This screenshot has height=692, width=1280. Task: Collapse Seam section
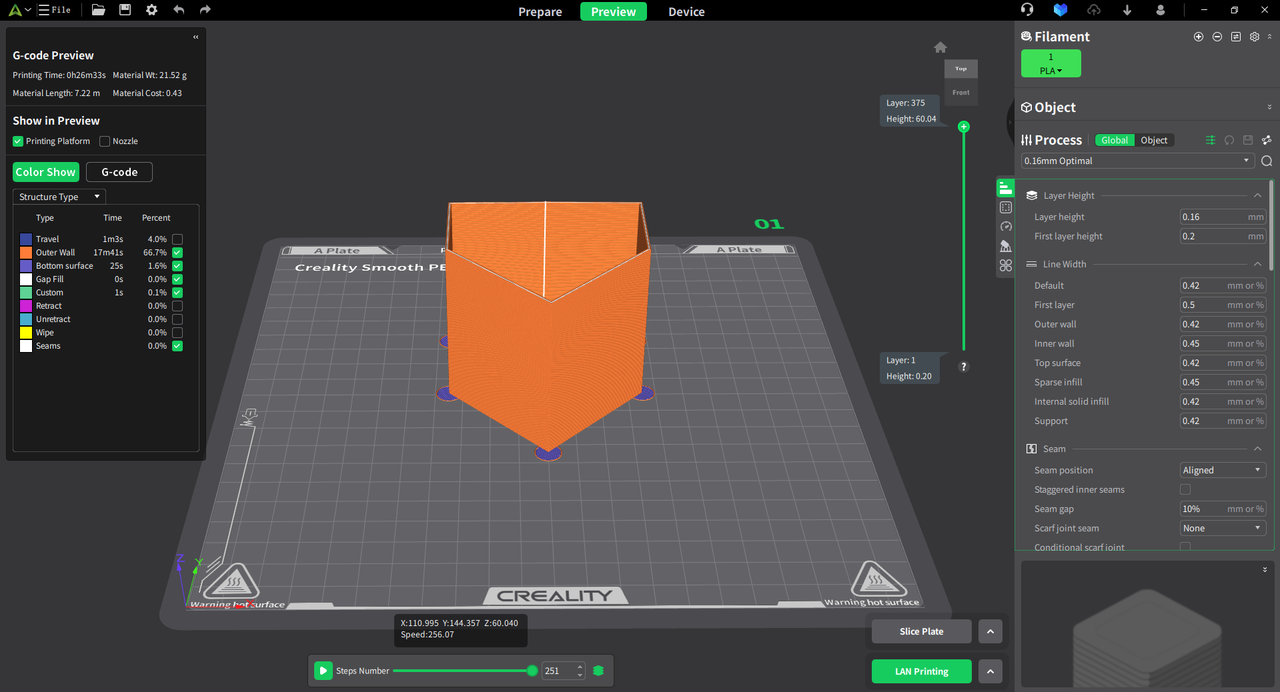[x=1258, y=449]
